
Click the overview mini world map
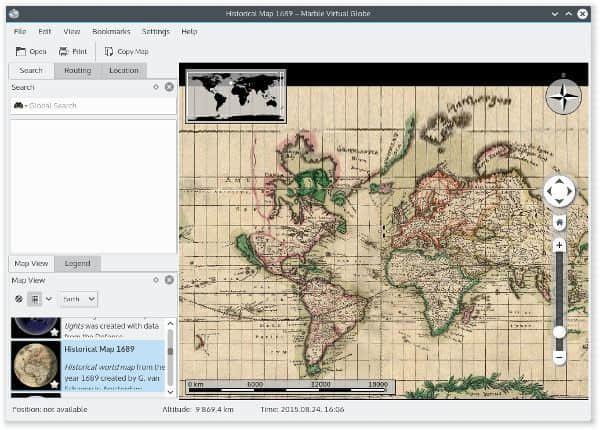[x=236, y=96]
